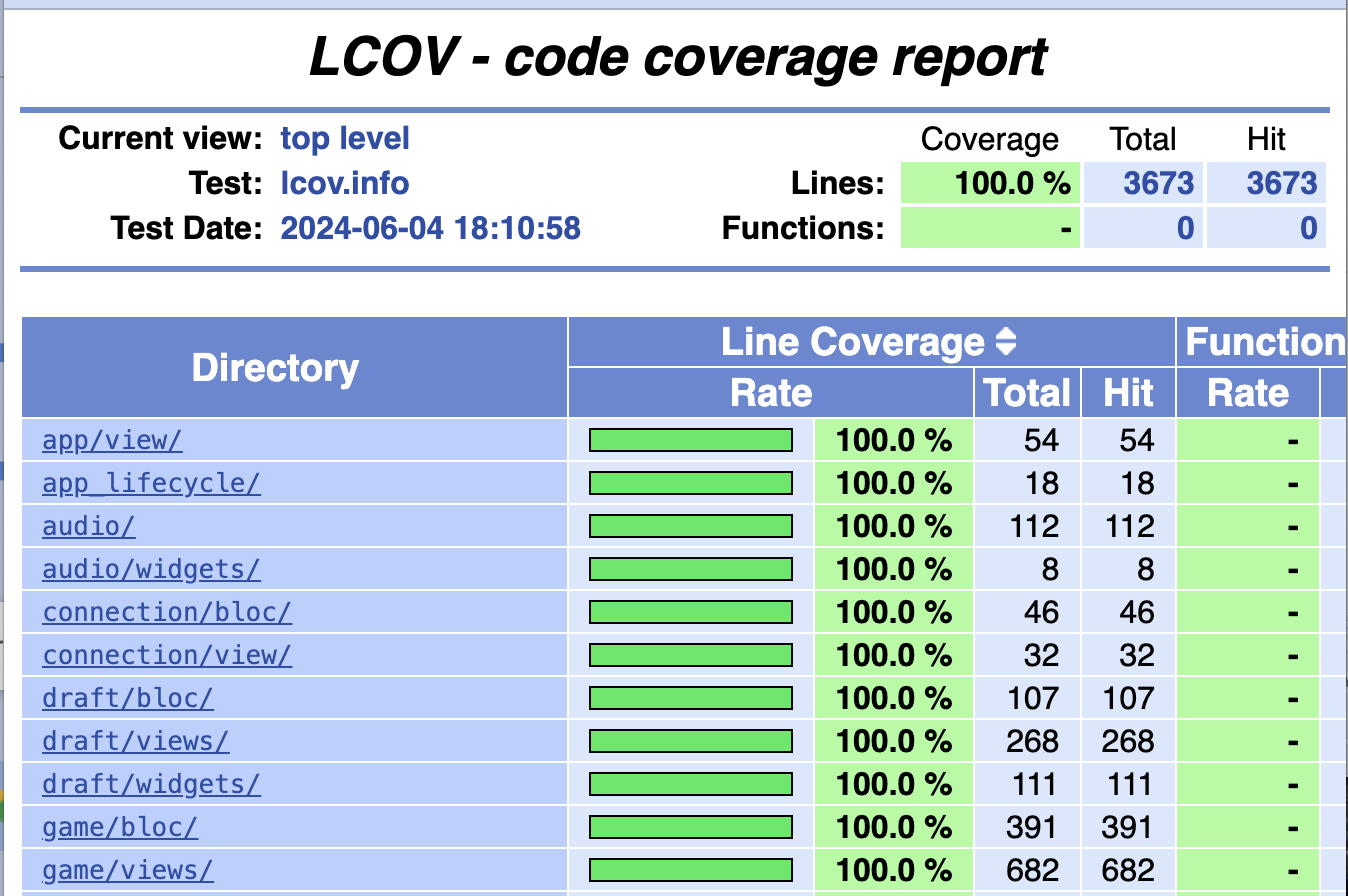1348x896 pixels.
Task: Open the audio/ directory link
Action: coord(89,526)
